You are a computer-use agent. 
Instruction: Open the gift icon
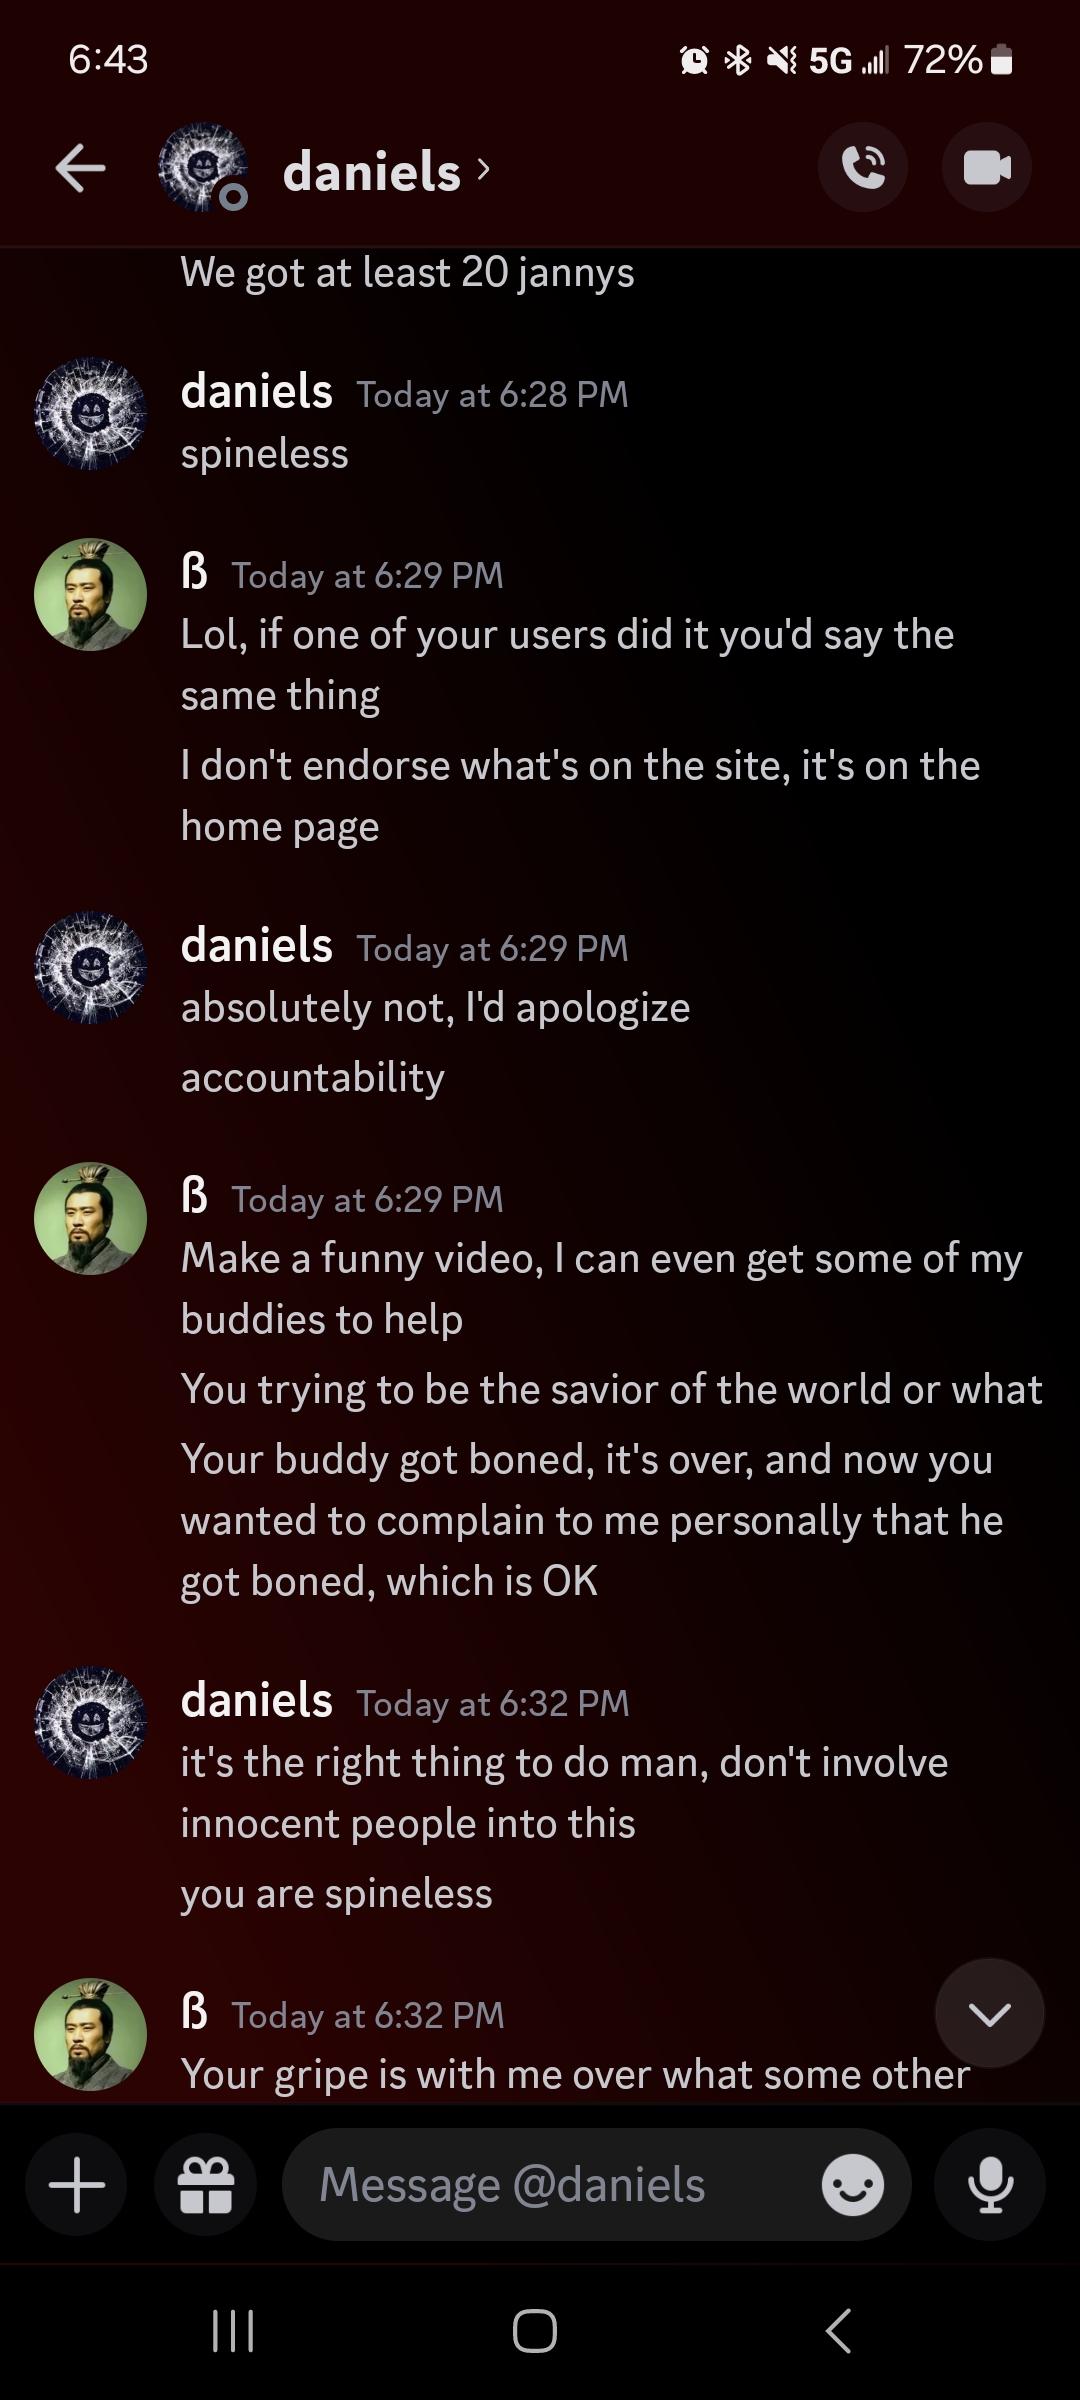coord(206,2185)
